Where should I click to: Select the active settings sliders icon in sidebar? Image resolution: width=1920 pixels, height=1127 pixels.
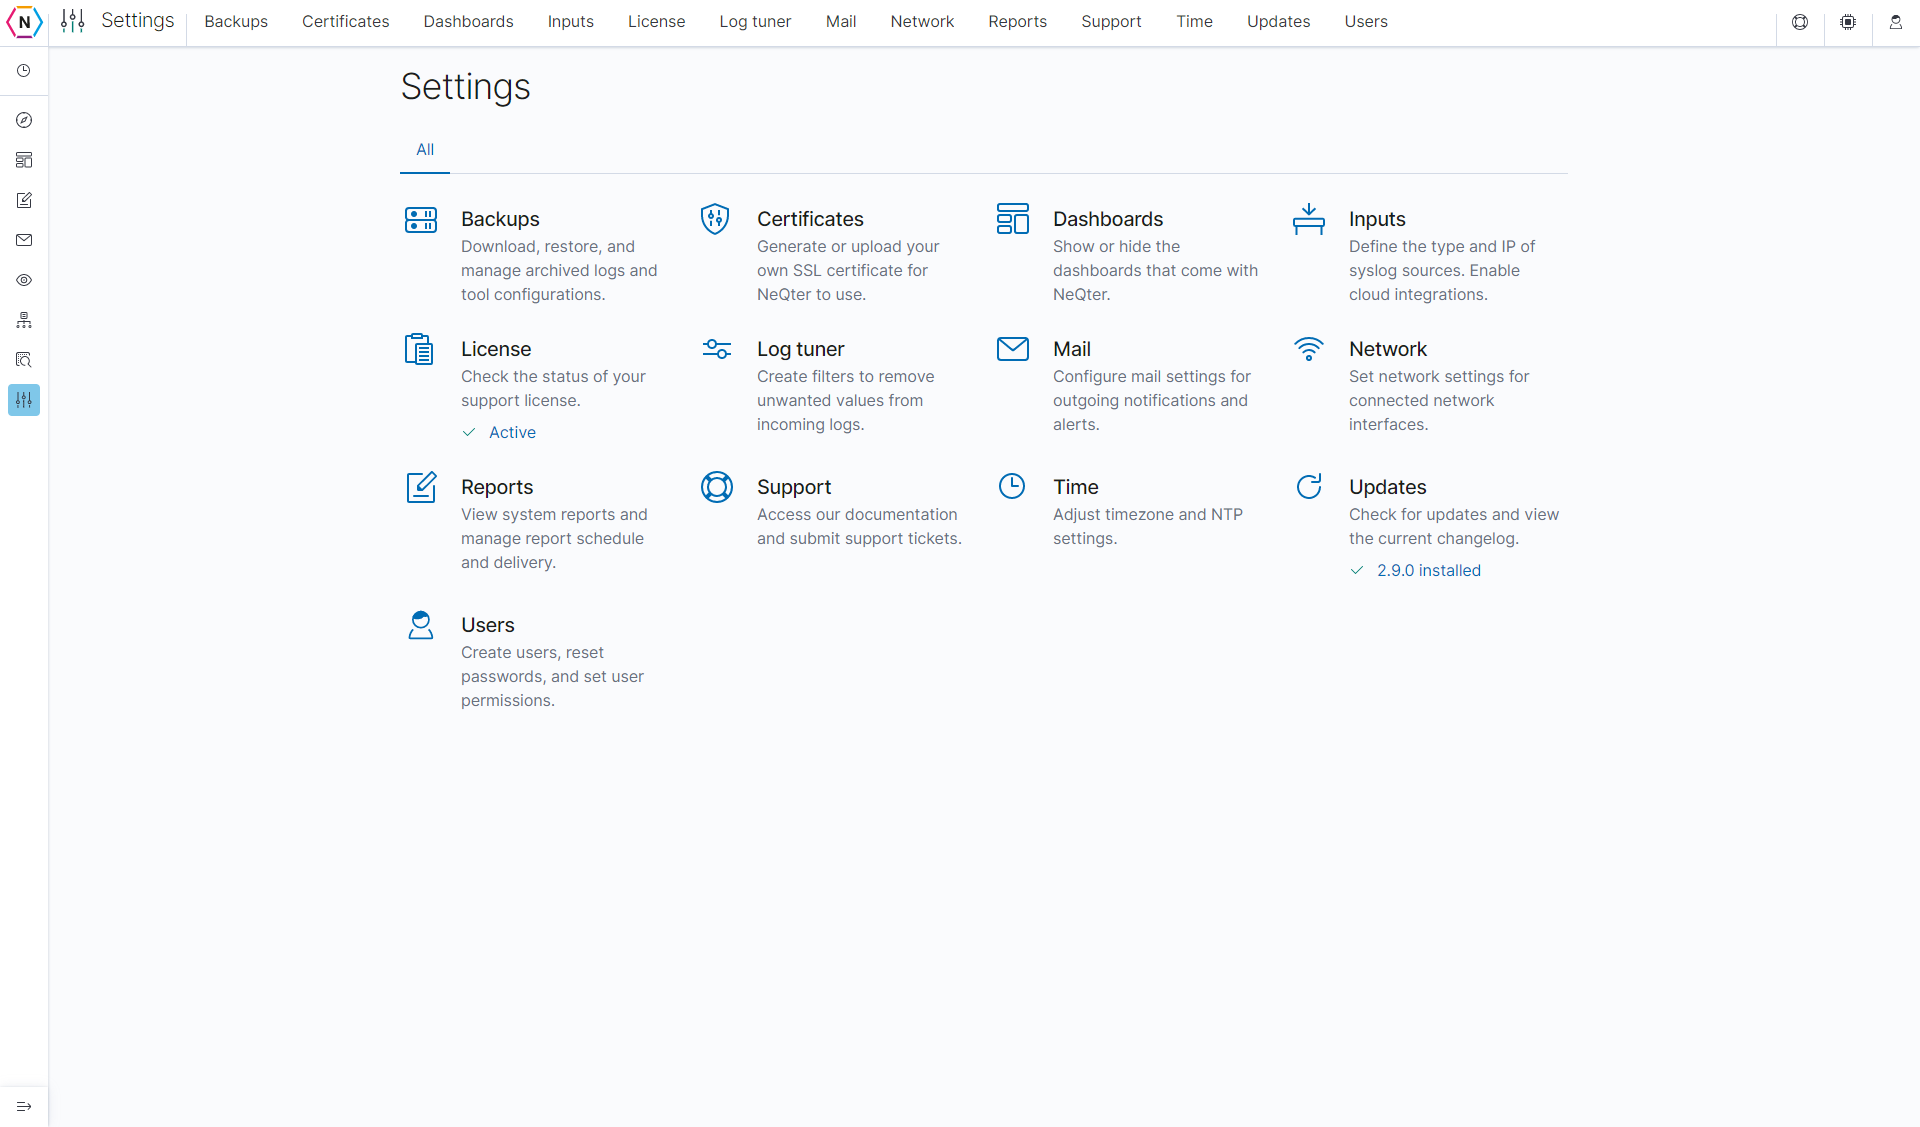[x=24, y=400]
